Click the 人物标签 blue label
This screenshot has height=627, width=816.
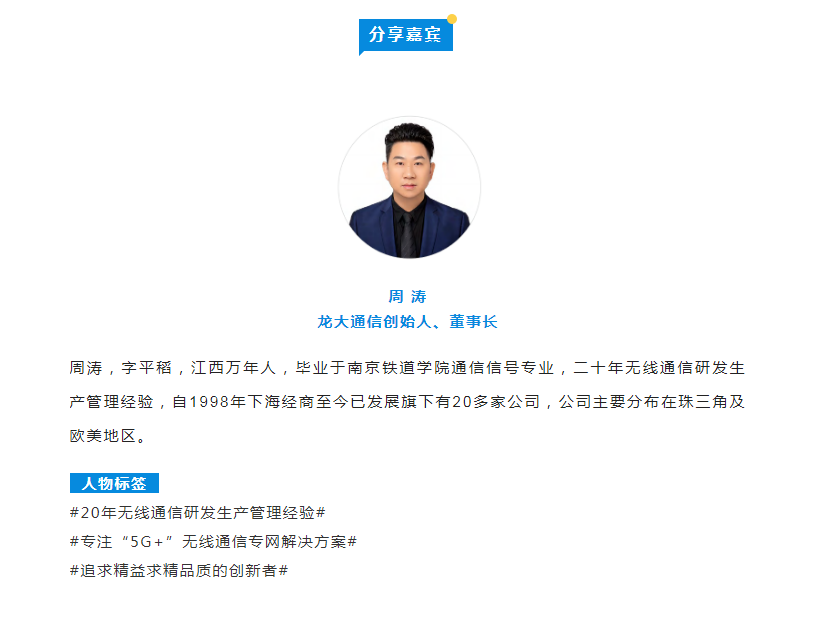point(114,483)
